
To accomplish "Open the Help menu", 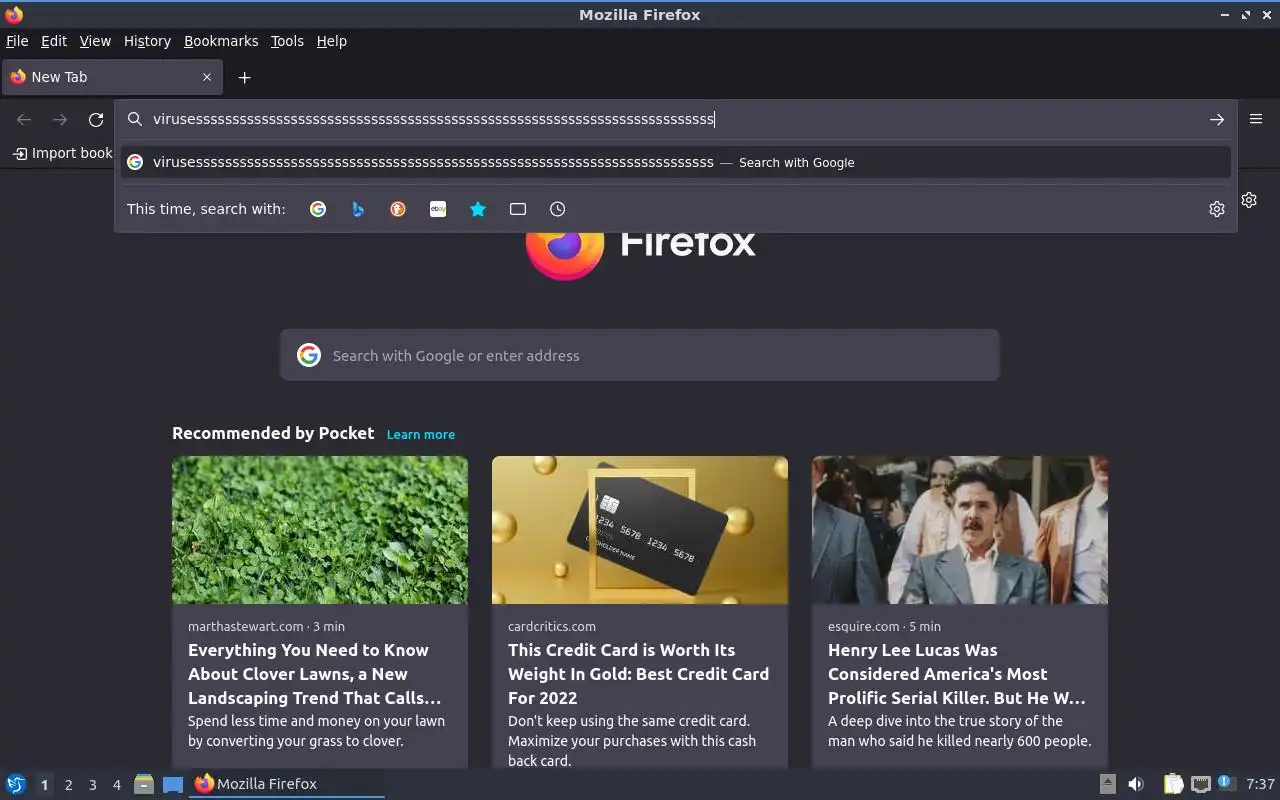I will (332, 41).
